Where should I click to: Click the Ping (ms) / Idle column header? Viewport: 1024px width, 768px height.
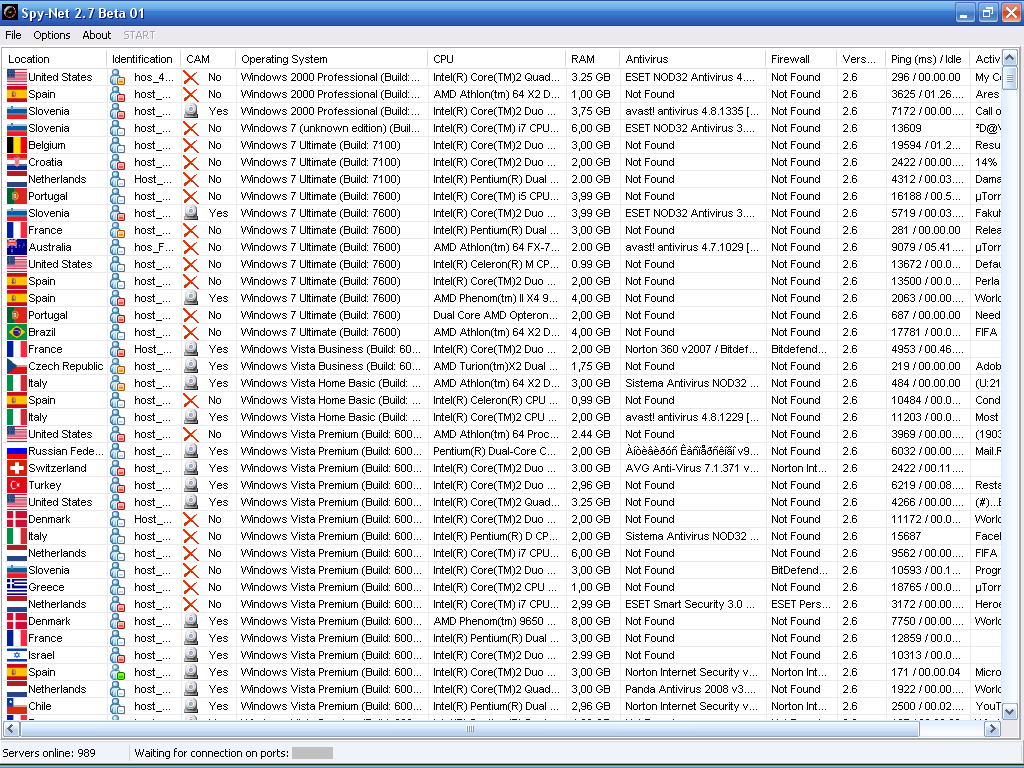pyautogui.click(x=927, y=59)
